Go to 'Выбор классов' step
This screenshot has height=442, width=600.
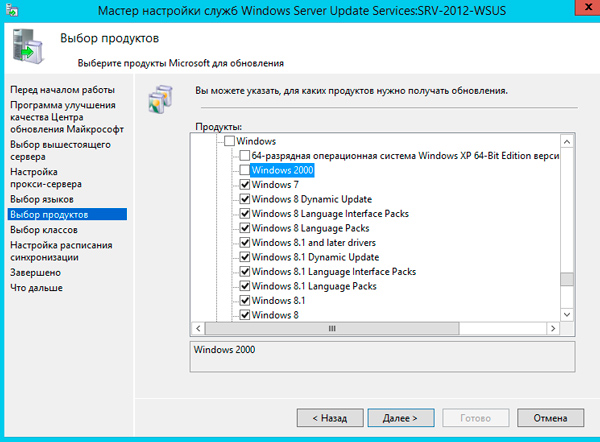(x=44, y=230)
